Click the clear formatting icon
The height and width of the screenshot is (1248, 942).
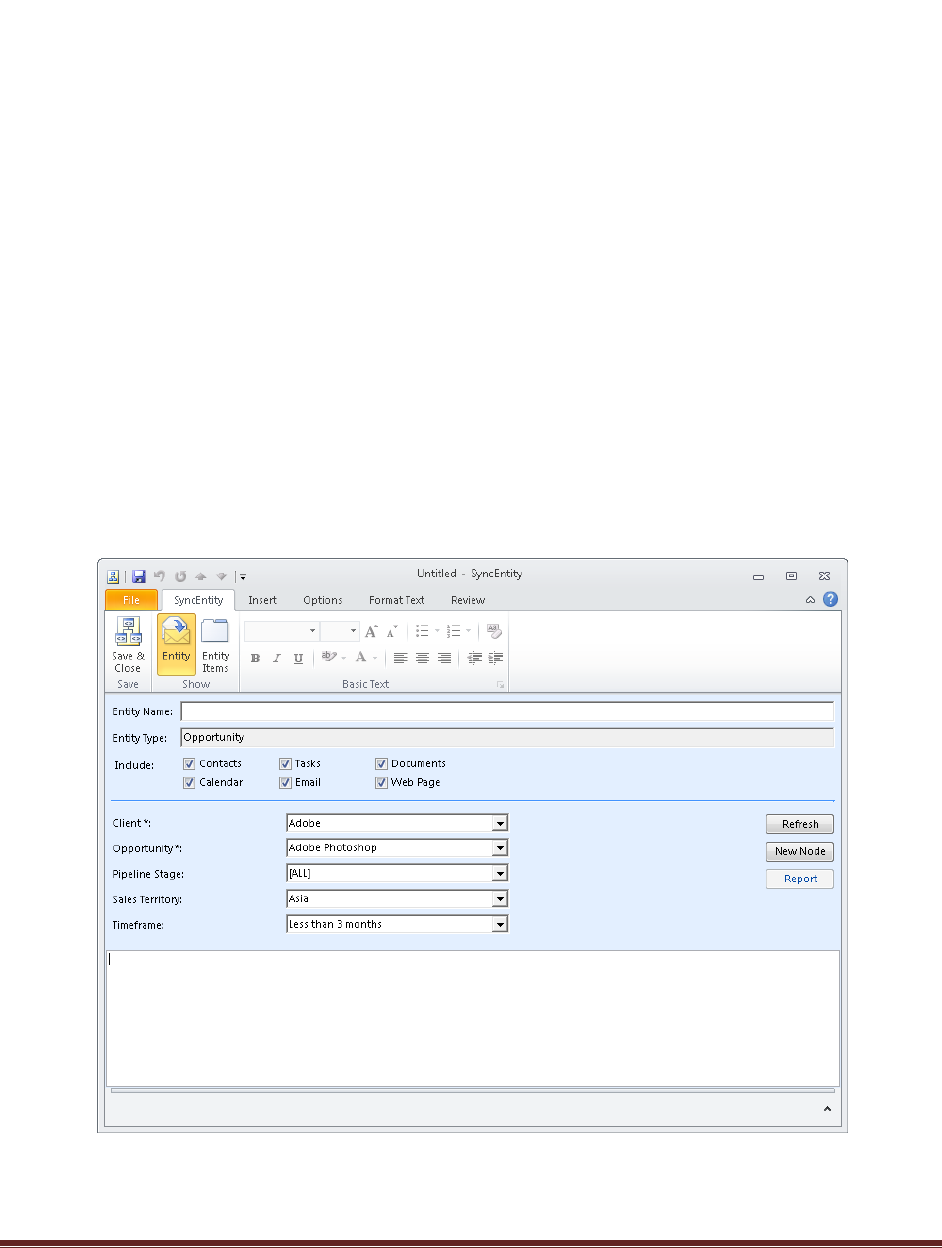[494, 631]
